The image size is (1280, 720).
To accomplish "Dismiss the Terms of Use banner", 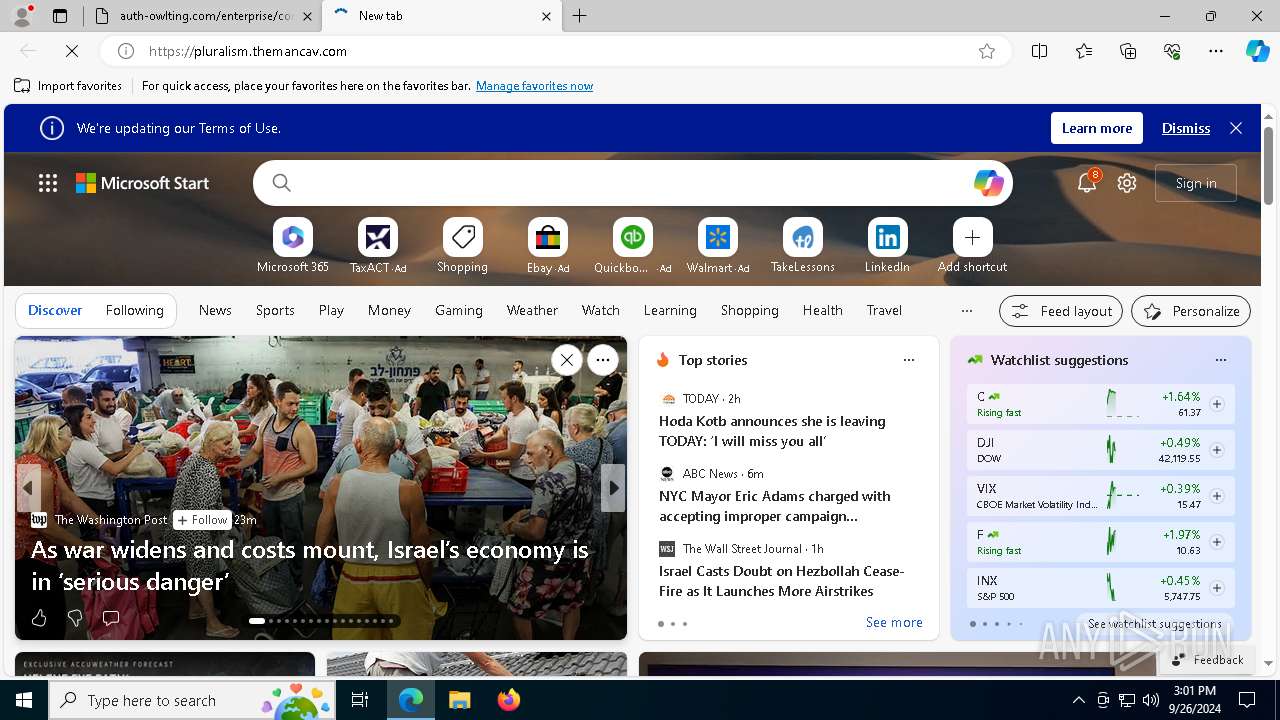I will click(x=1186, y=128).
